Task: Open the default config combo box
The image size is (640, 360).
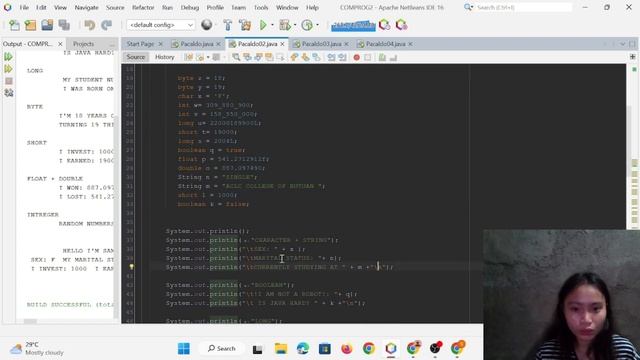Action: click(x=160, y=25)
